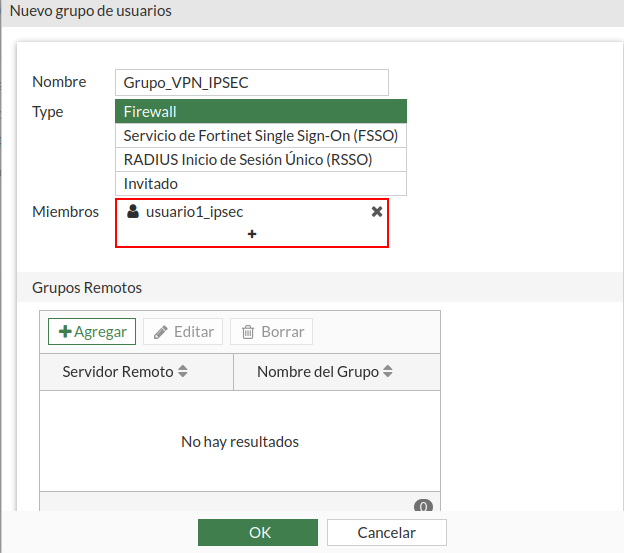Image resolution: width=624 pixels, height=553 pixels.
Task: Confirm with the OK button
Action: click(259, 532)
